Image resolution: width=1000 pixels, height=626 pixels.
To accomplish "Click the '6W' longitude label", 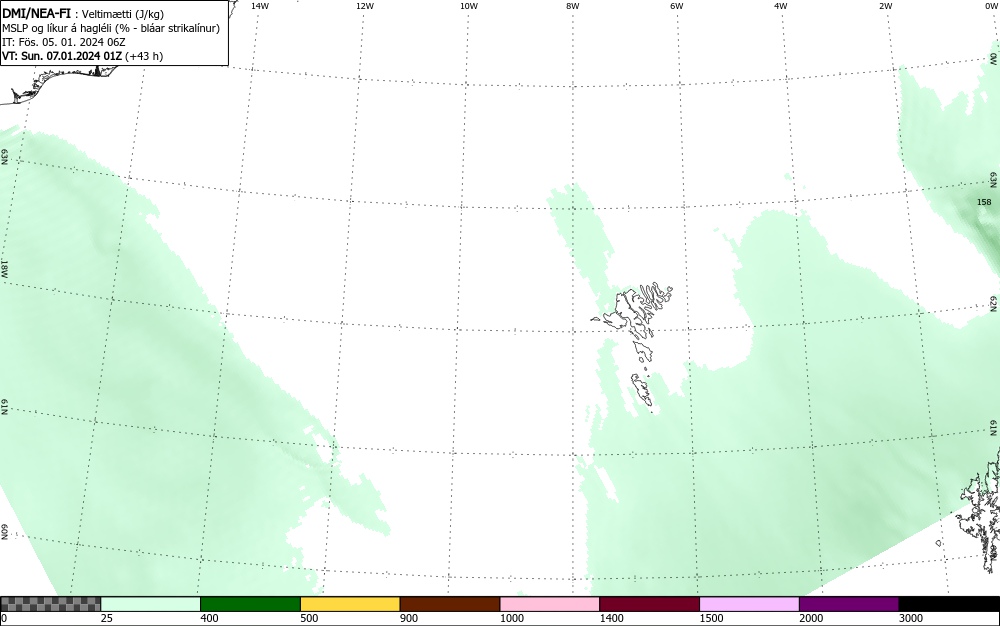I will coord(677,6).
